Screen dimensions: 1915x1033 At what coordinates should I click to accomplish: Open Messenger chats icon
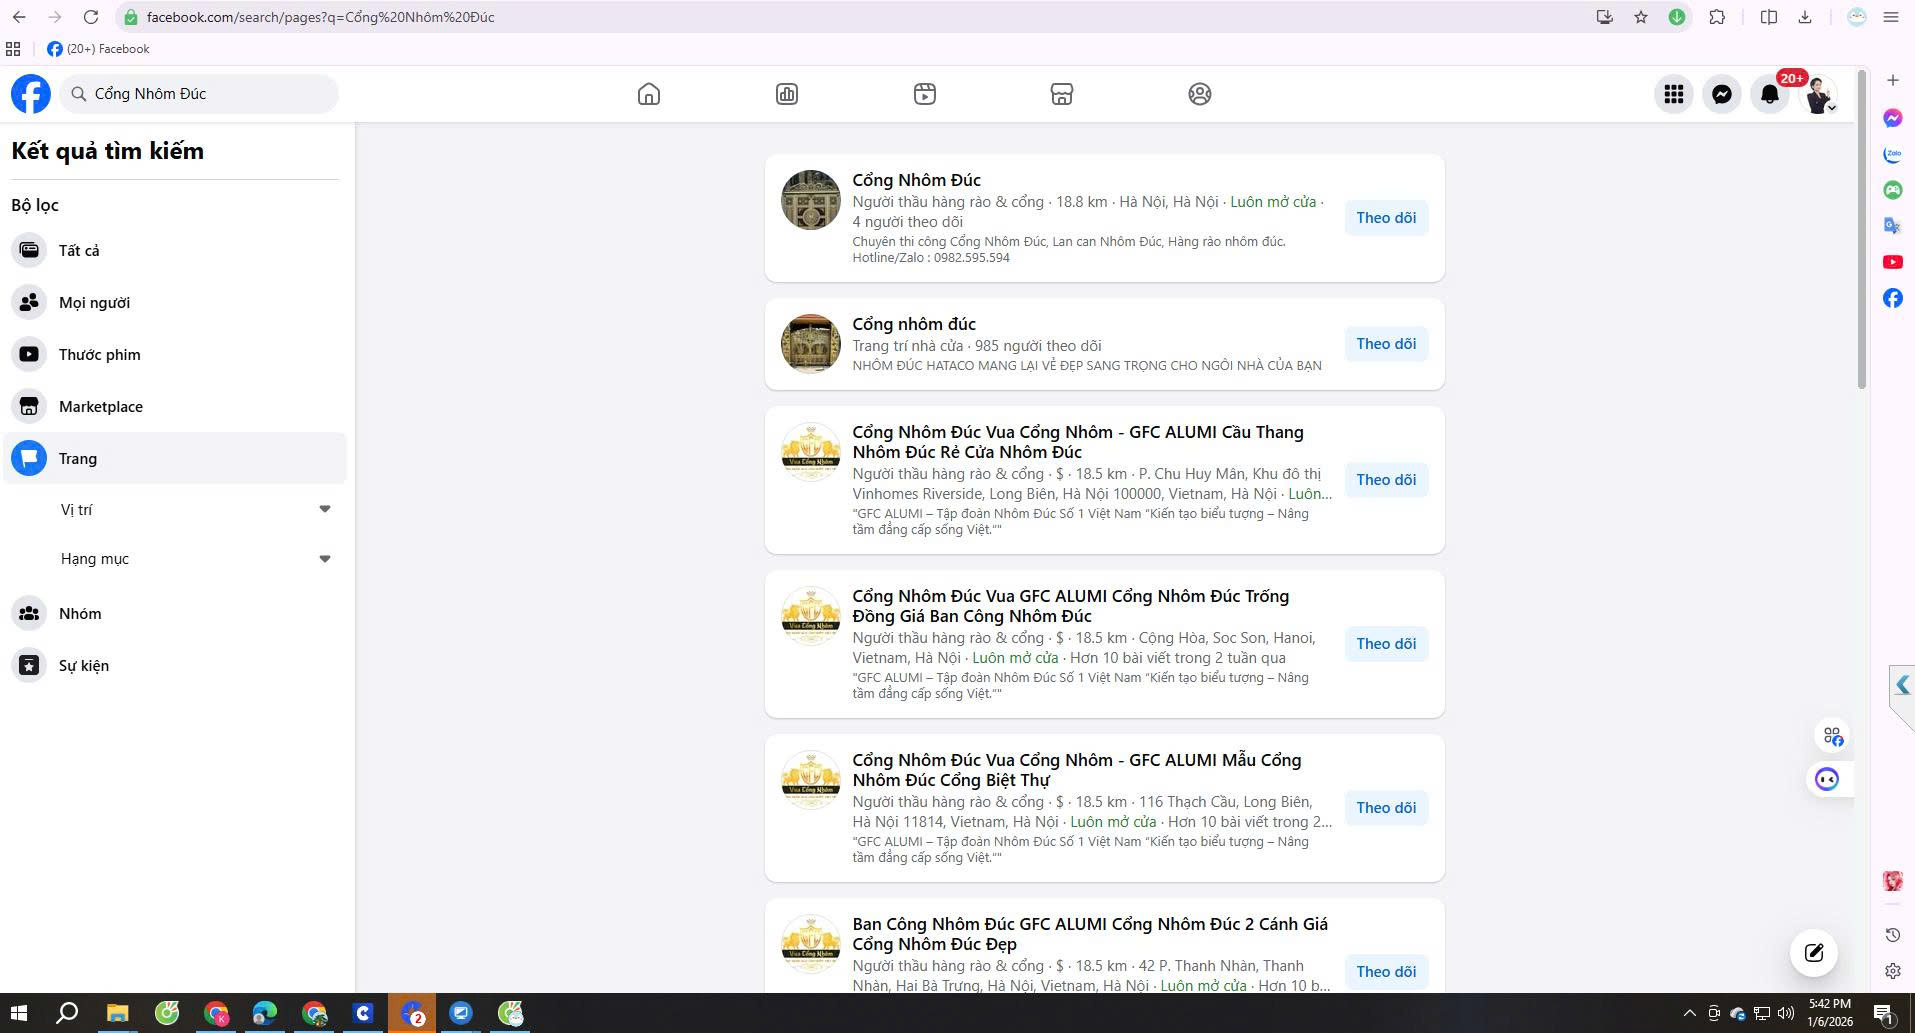point(1722,94)
